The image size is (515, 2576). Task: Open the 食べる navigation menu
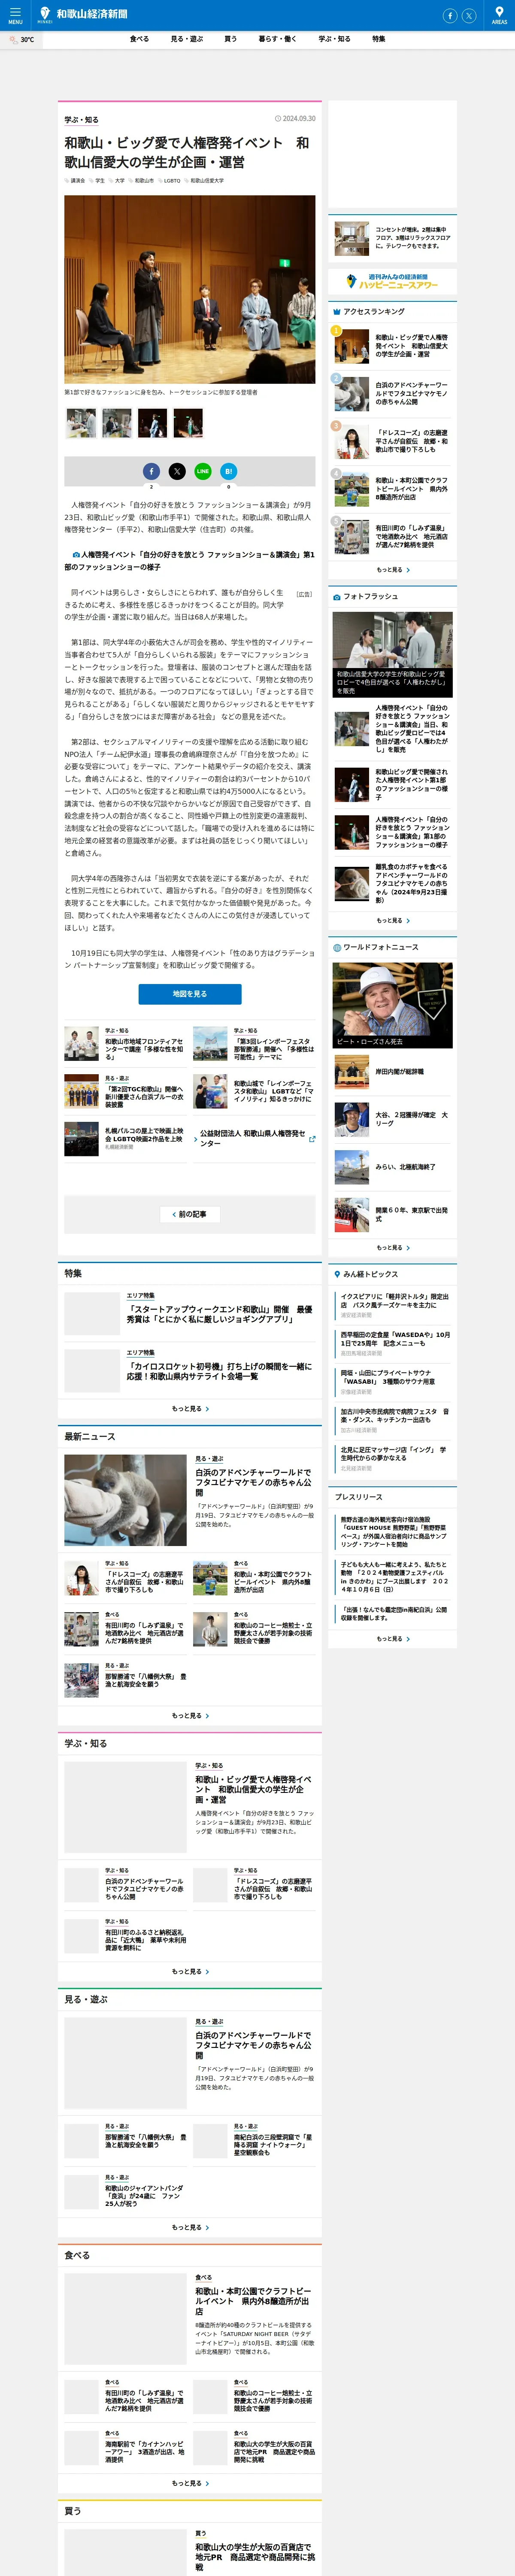(x=139, y=39)
